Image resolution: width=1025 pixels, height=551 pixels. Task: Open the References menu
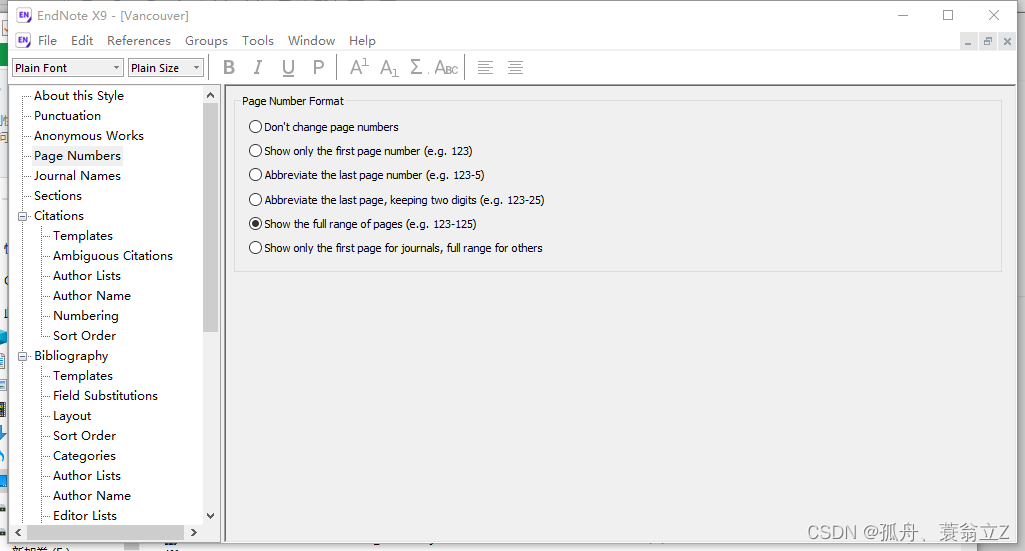point(139,41)
